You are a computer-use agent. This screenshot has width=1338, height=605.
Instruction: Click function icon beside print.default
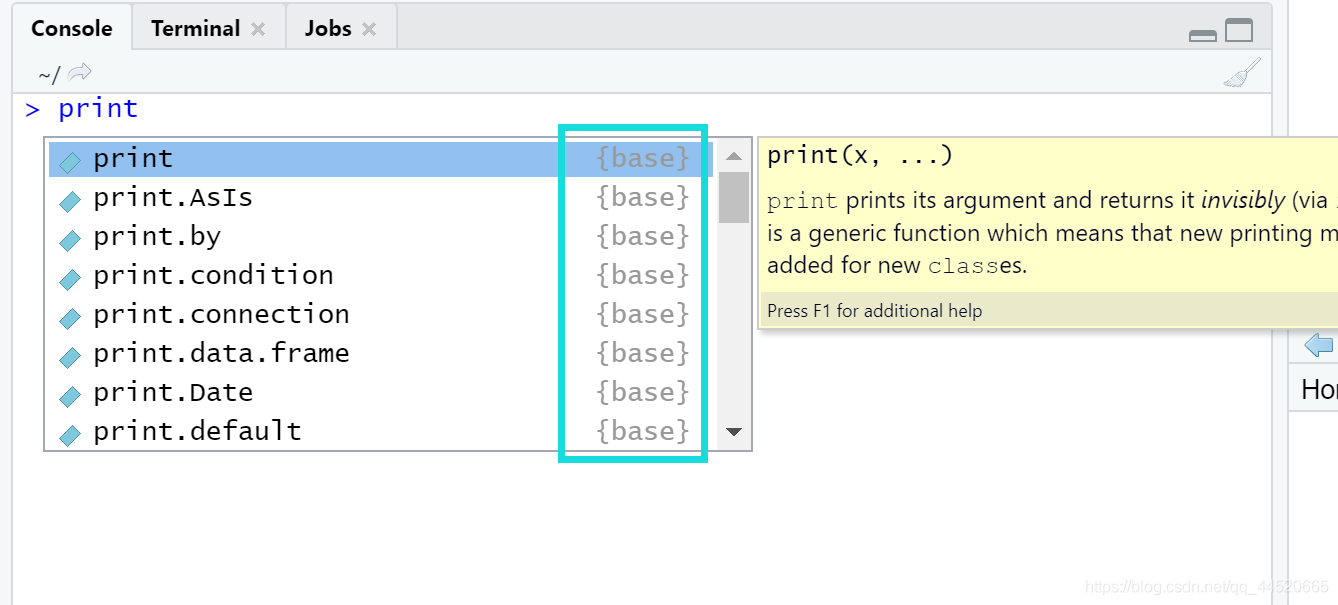coord(70,435)
